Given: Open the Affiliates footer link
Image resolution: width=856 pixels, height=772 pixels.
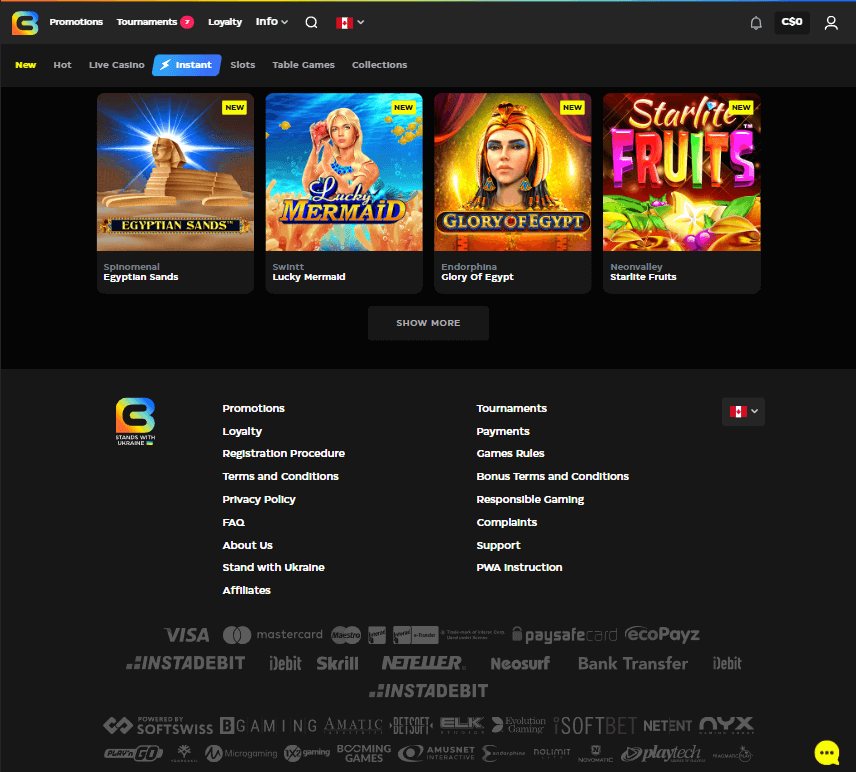Looking at the screenshot, I should [x=246, y=591].
